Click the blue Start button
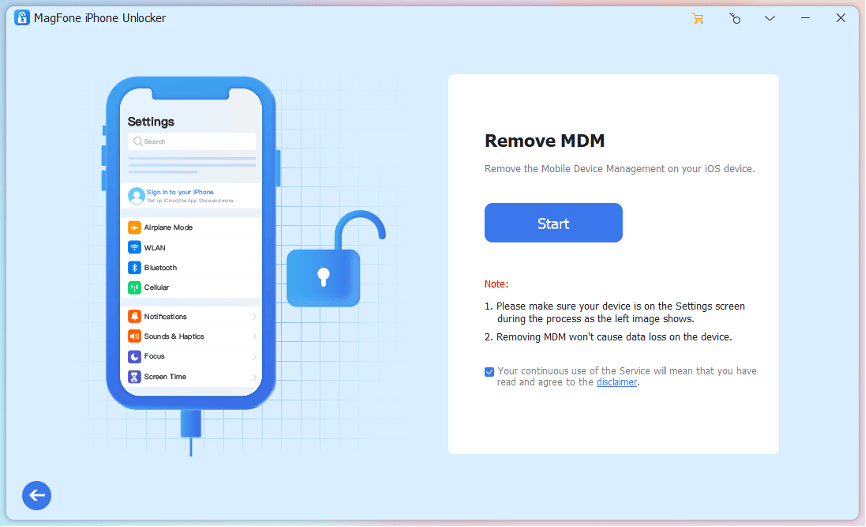This screenshot has height=527, width=866. click(553, 223)
